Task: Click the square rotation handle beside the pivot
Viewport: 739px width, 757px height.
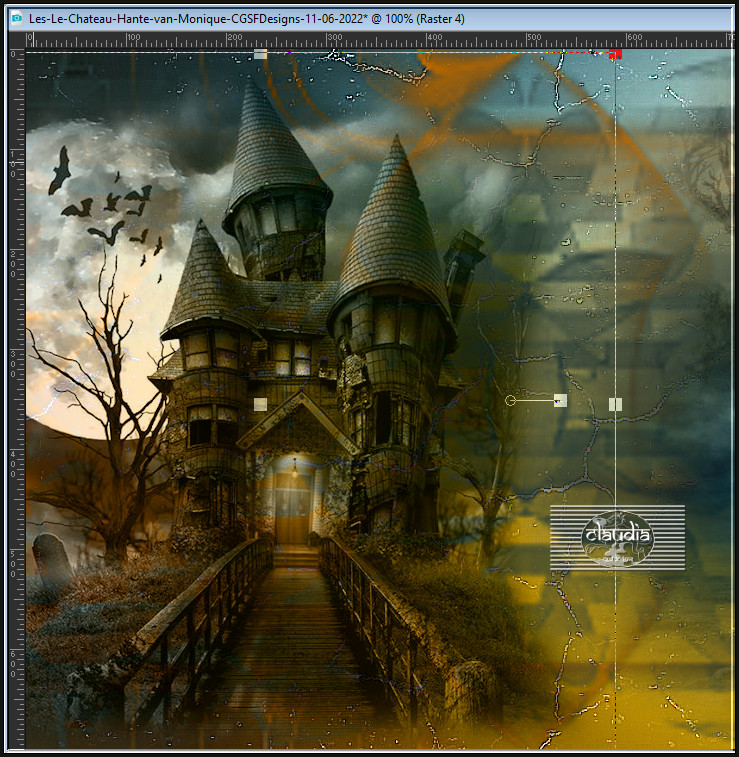Action: (560, 400)
